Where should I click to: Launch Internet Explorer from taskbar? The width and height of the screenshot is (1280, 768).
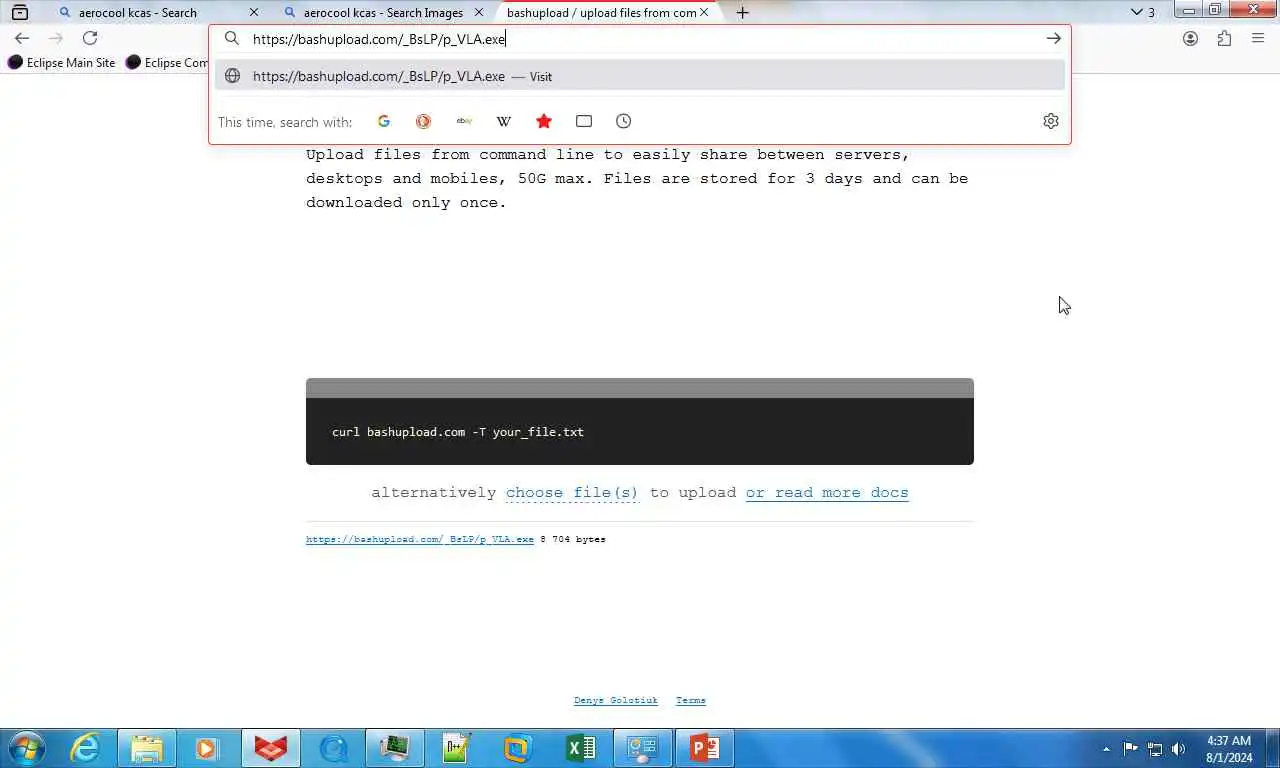click(x=86, y=748)
